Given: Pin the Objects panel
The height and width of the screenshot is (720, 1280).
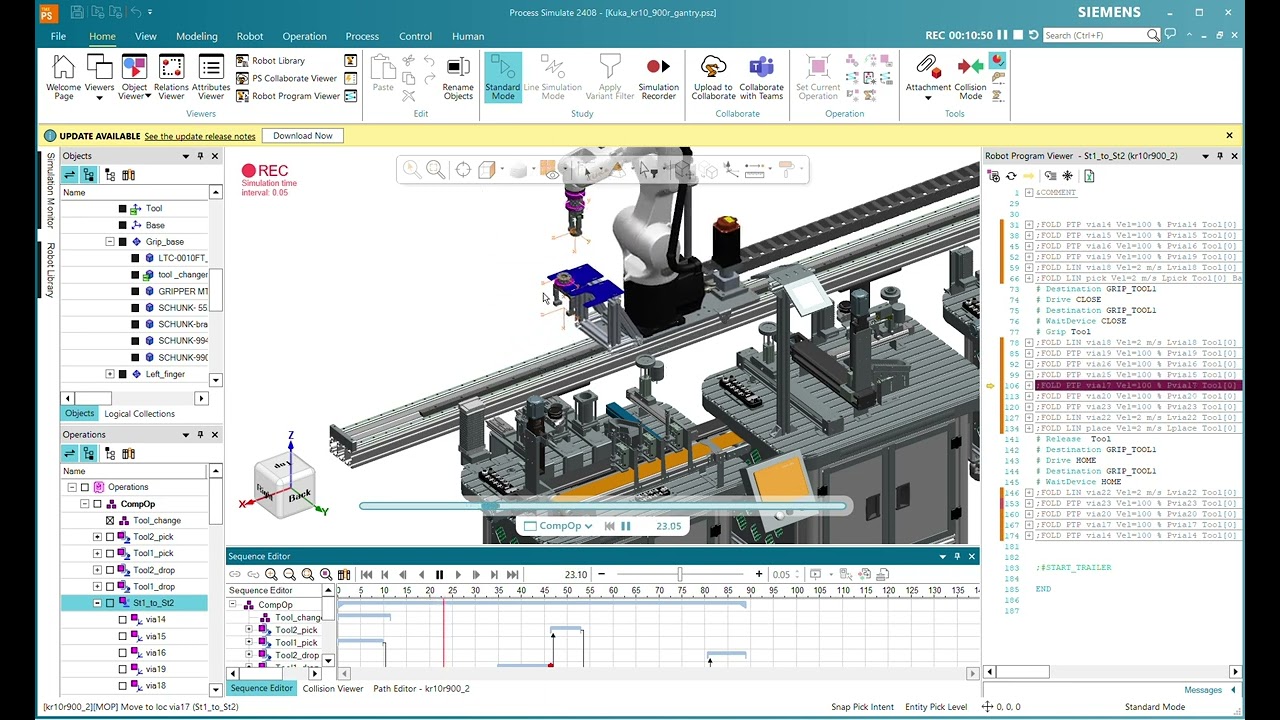Looking at the screenshot, I should [200, 156].
